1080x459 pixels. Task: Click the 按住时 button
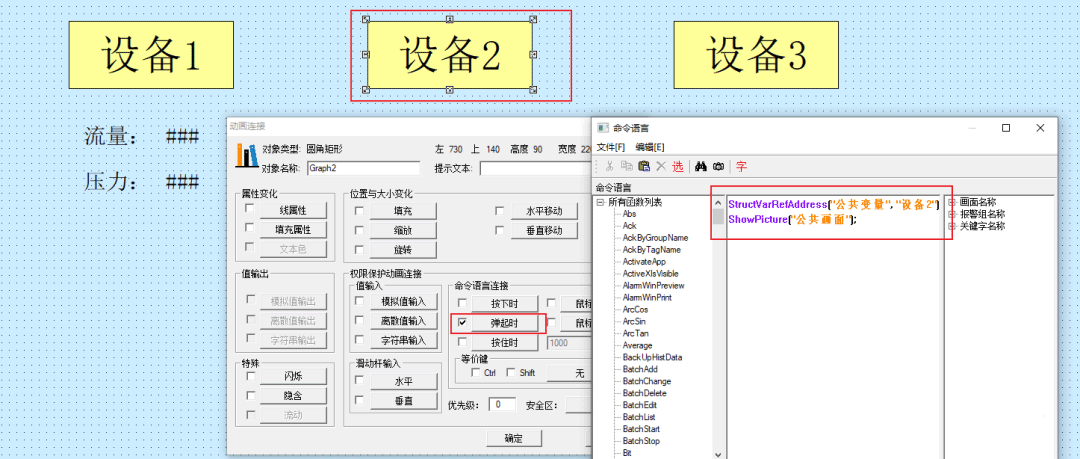[x=504, y=342]
